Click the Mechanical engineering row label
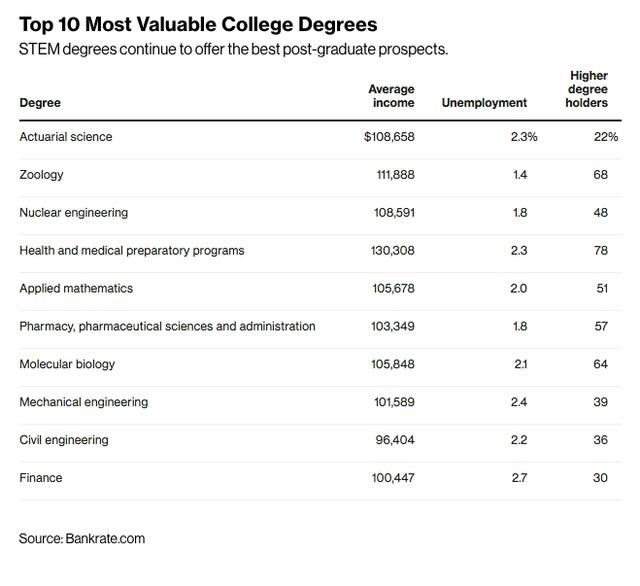640x586 pixels. tap(84, 402)
